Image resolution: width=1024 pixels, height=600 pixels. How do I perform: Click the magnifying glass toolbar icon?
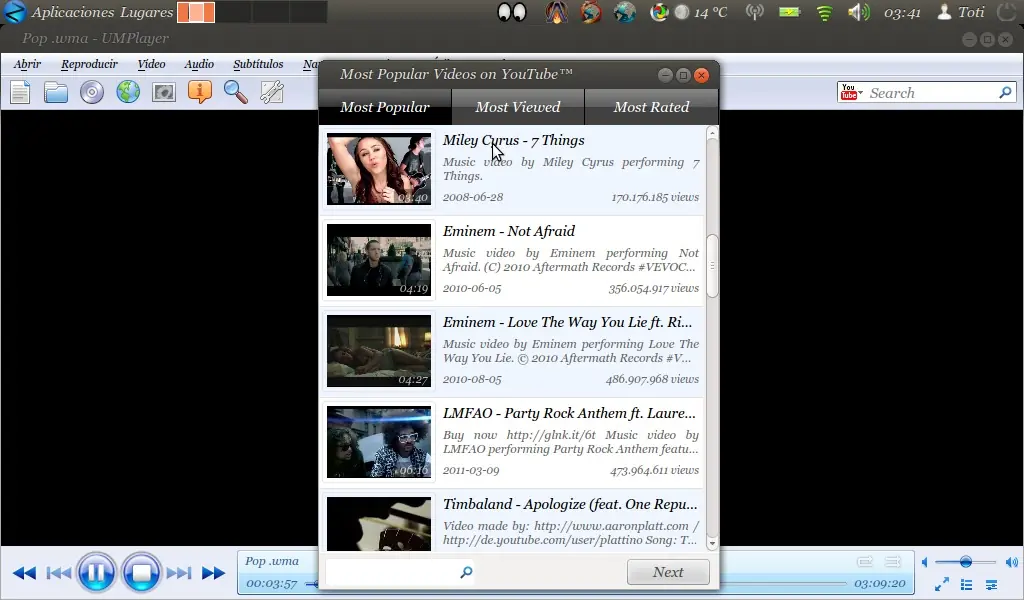tap(236, 92)
